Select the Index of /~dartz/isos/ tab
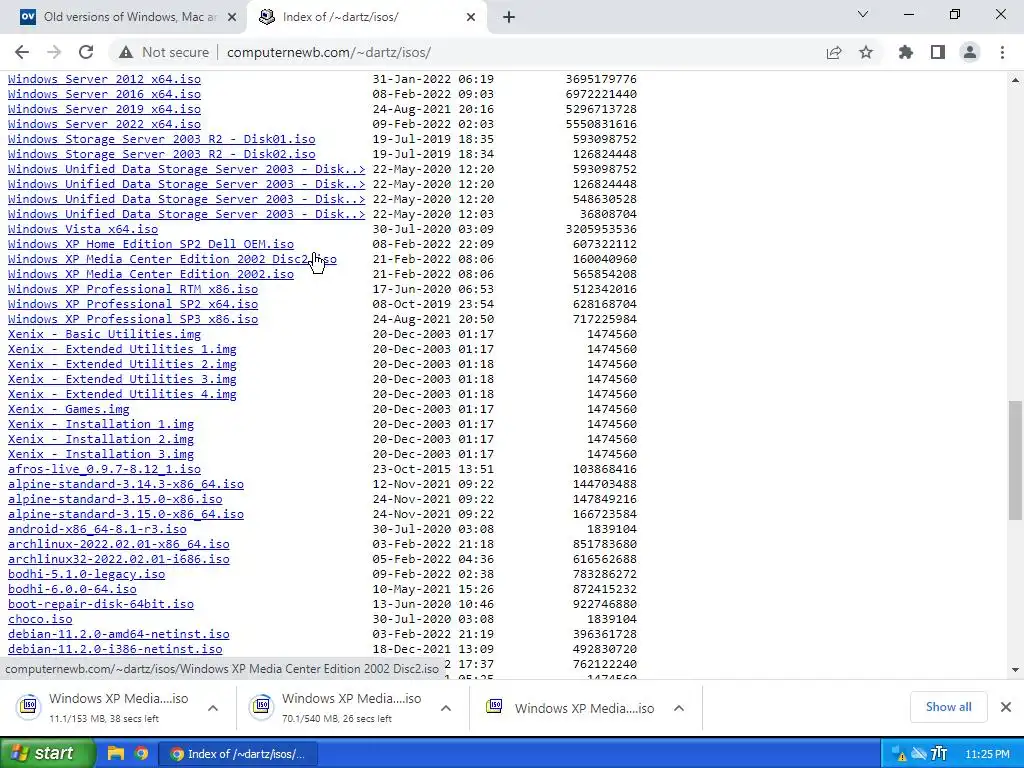 coord(367,17)
